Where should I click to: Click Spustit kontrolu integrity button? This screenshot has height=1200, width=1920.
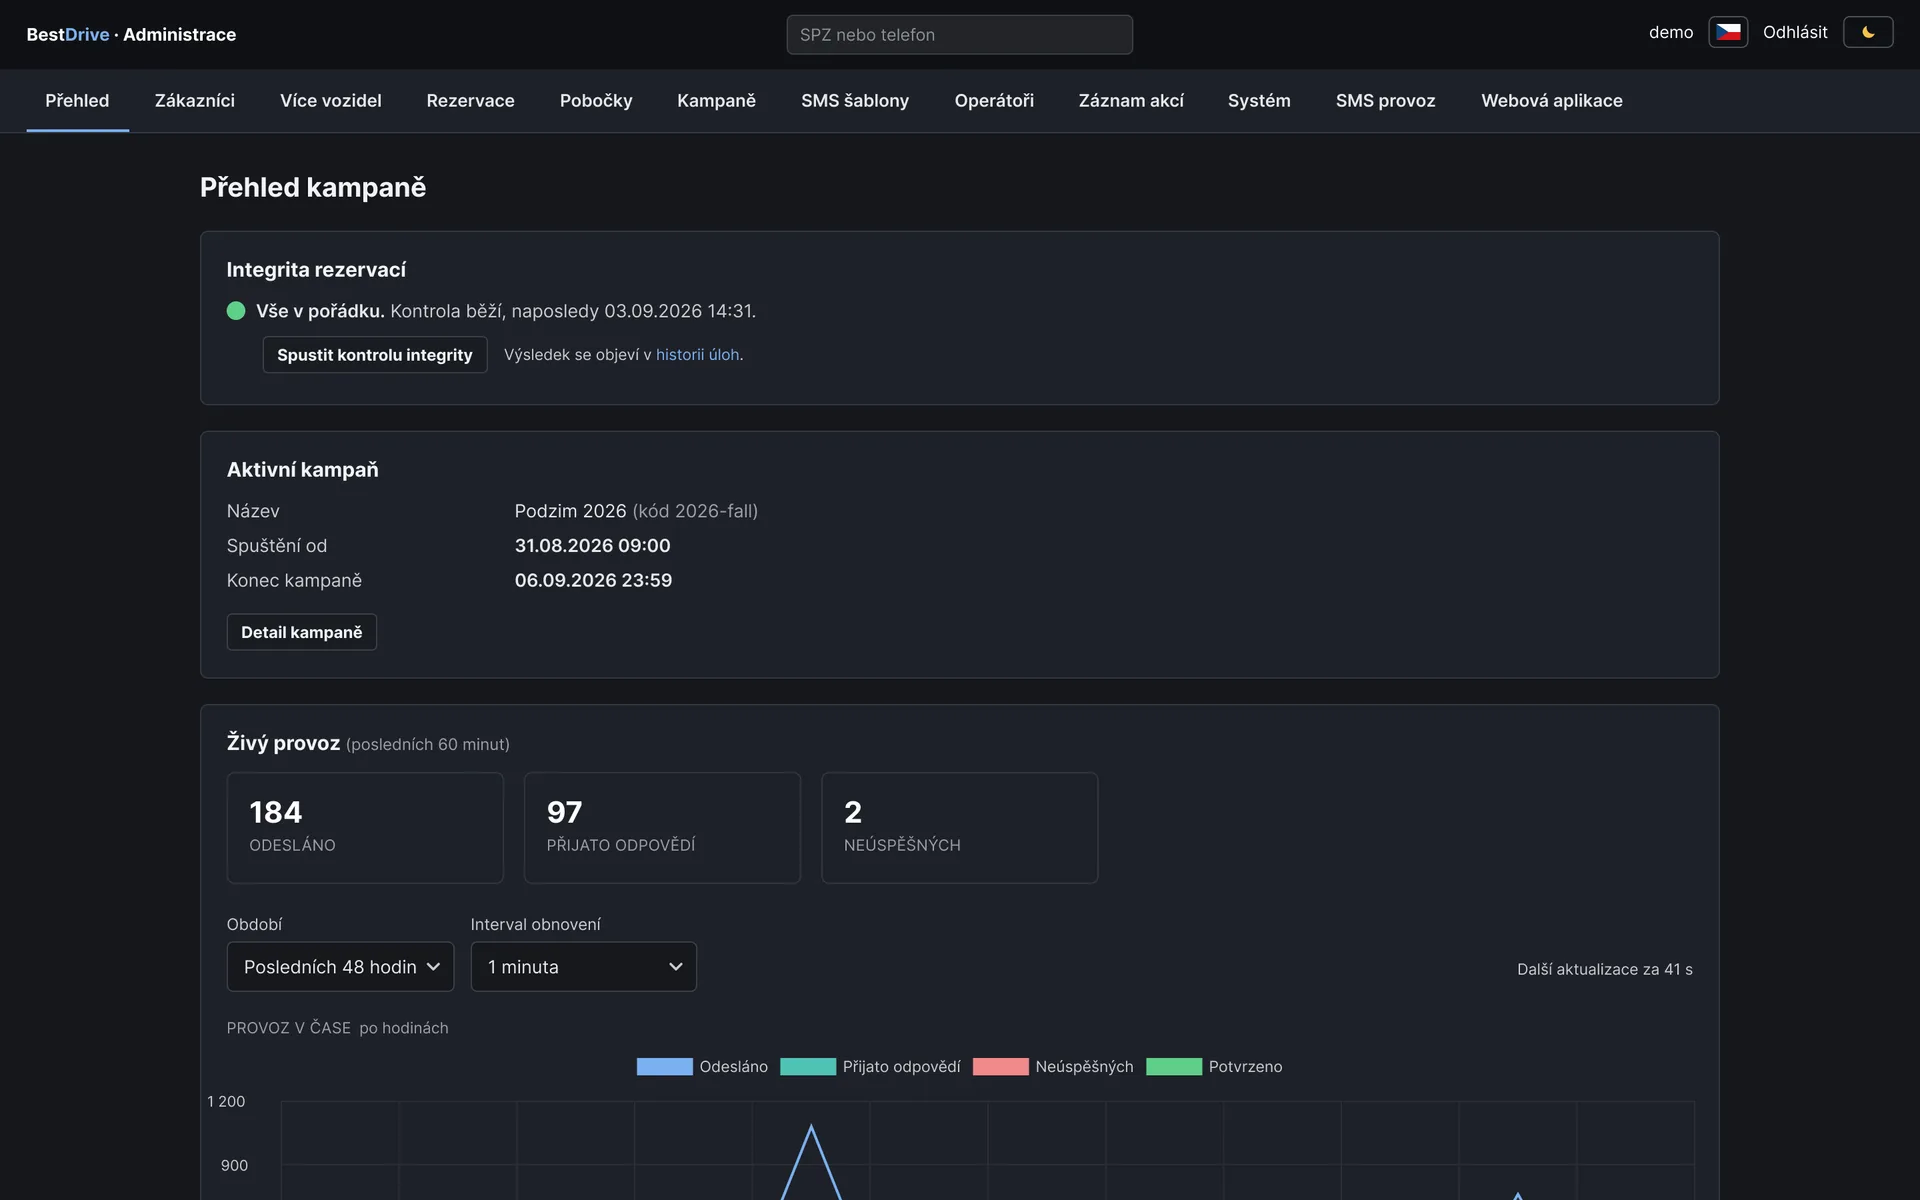click(375, 355)
